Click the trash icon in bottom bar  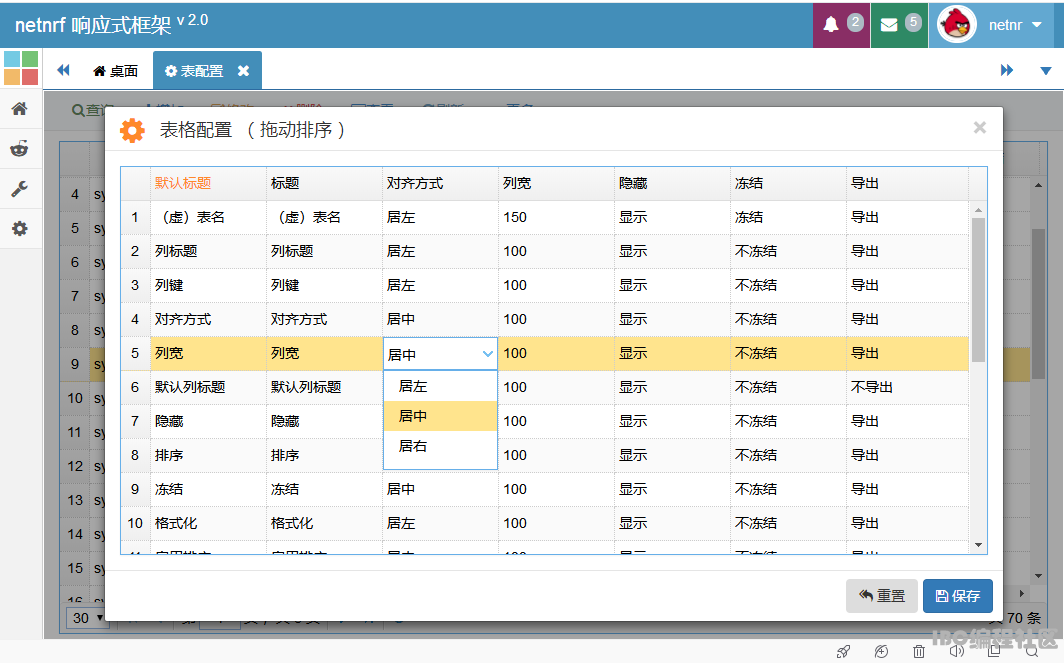[x=919, y=651]
